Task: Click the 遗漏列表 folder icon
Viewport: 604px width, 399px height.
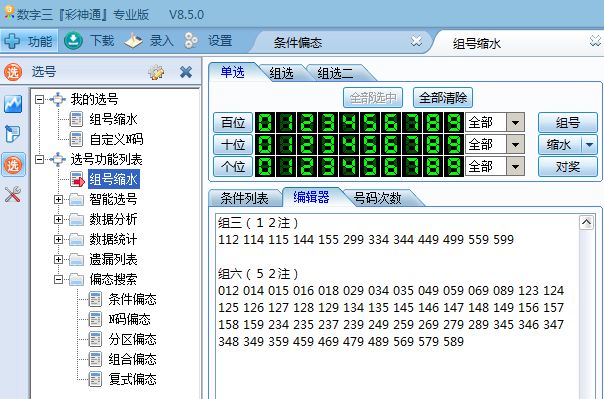Action: tap(76, 260)
